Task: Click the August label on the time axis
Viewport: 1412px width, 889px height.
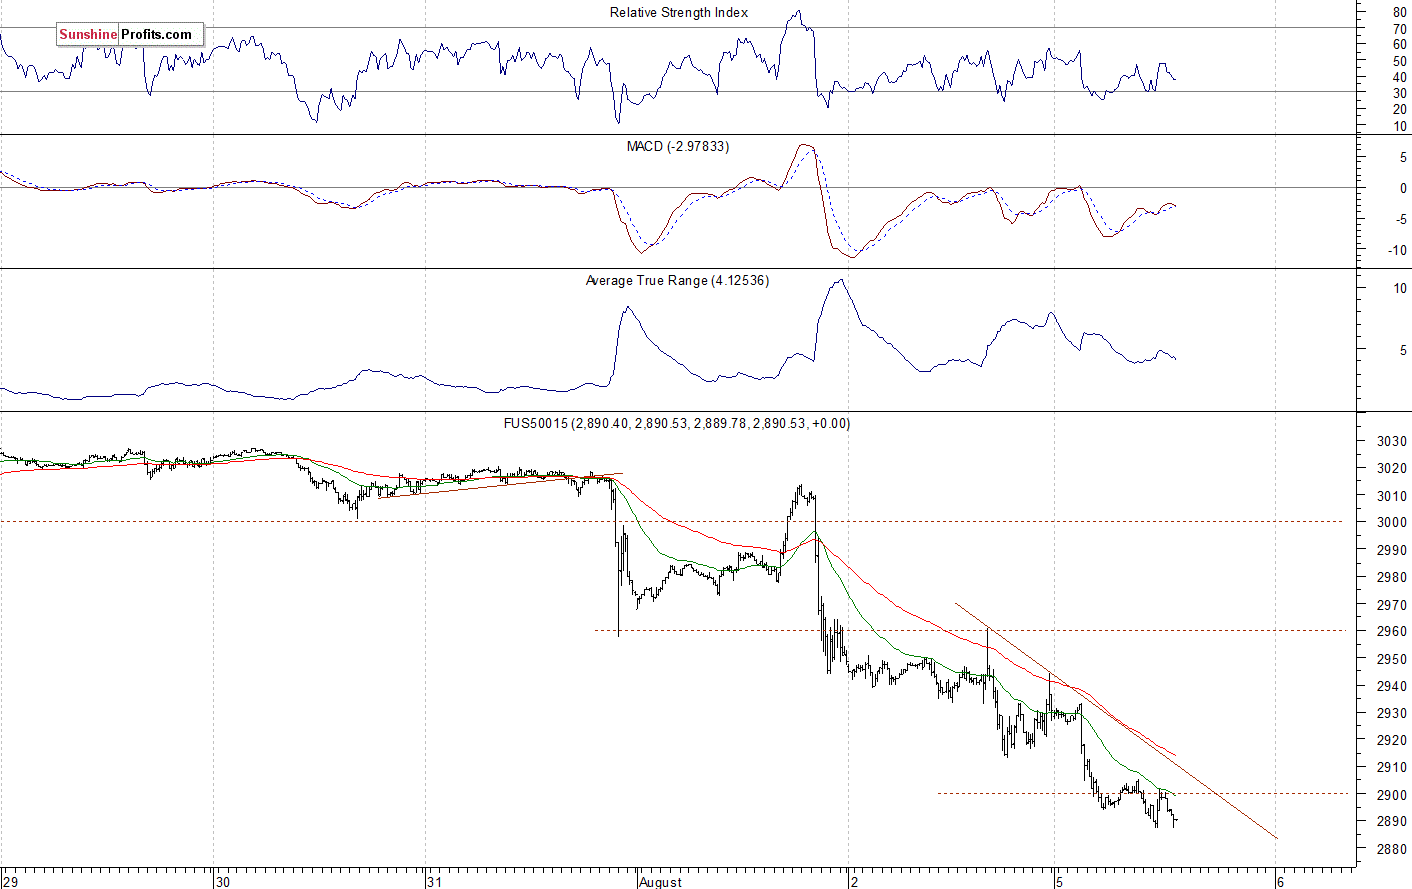Action: pyautogui.click(x=660, y=882)
